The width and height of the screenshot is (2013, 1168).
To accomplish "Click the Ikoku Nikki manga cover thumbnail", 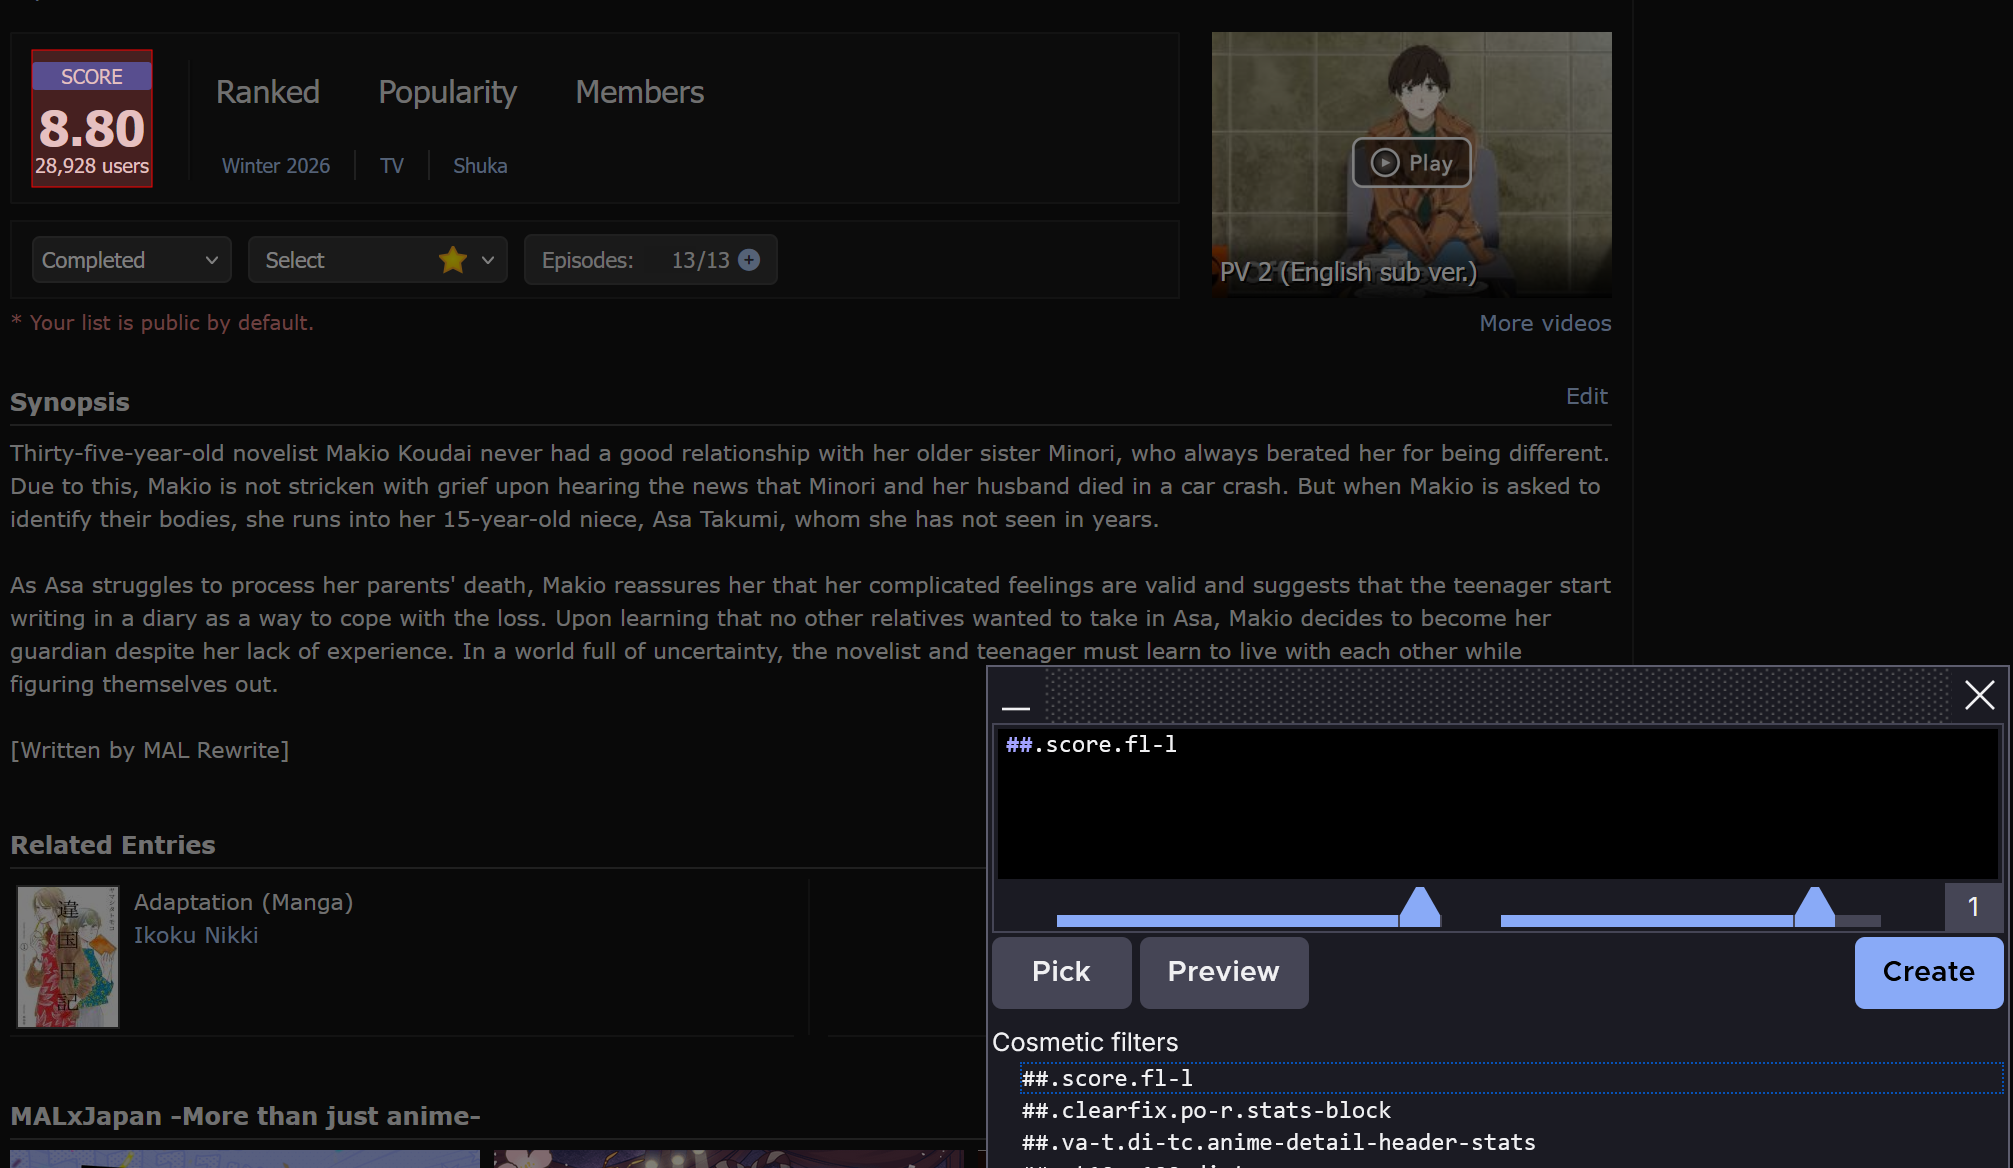I will coord(68,956).
